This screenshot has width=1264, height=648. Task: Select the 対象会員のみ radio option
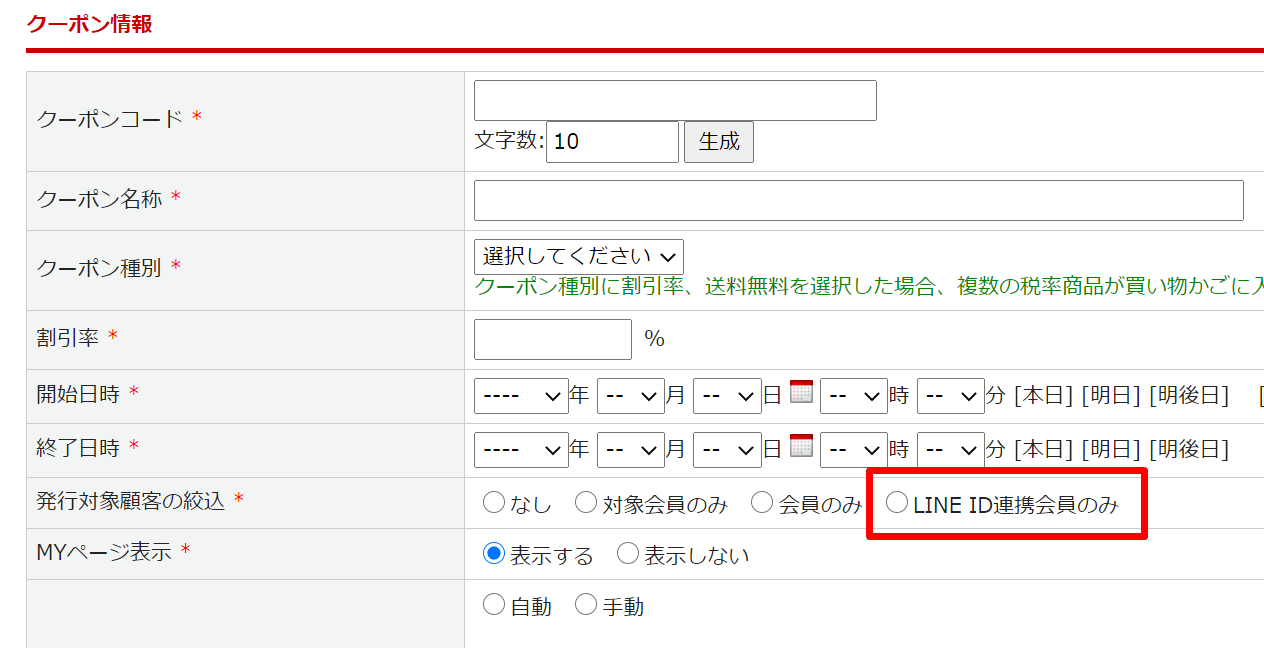586,503
